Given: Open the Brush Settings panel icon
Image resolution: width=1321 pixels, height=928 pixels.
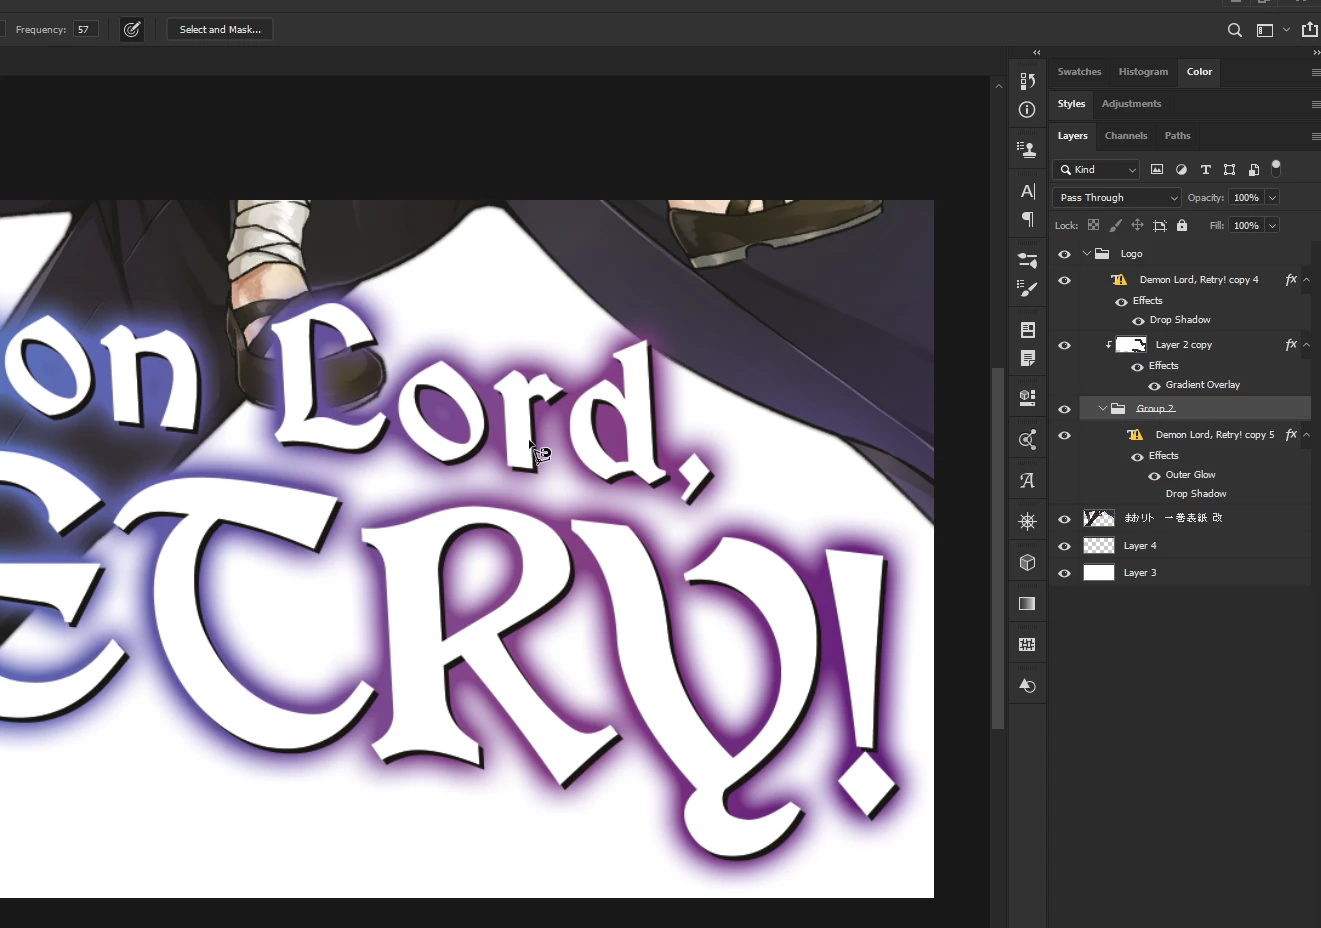Looking at the screenshot, I should click(x=1027, y=260).
